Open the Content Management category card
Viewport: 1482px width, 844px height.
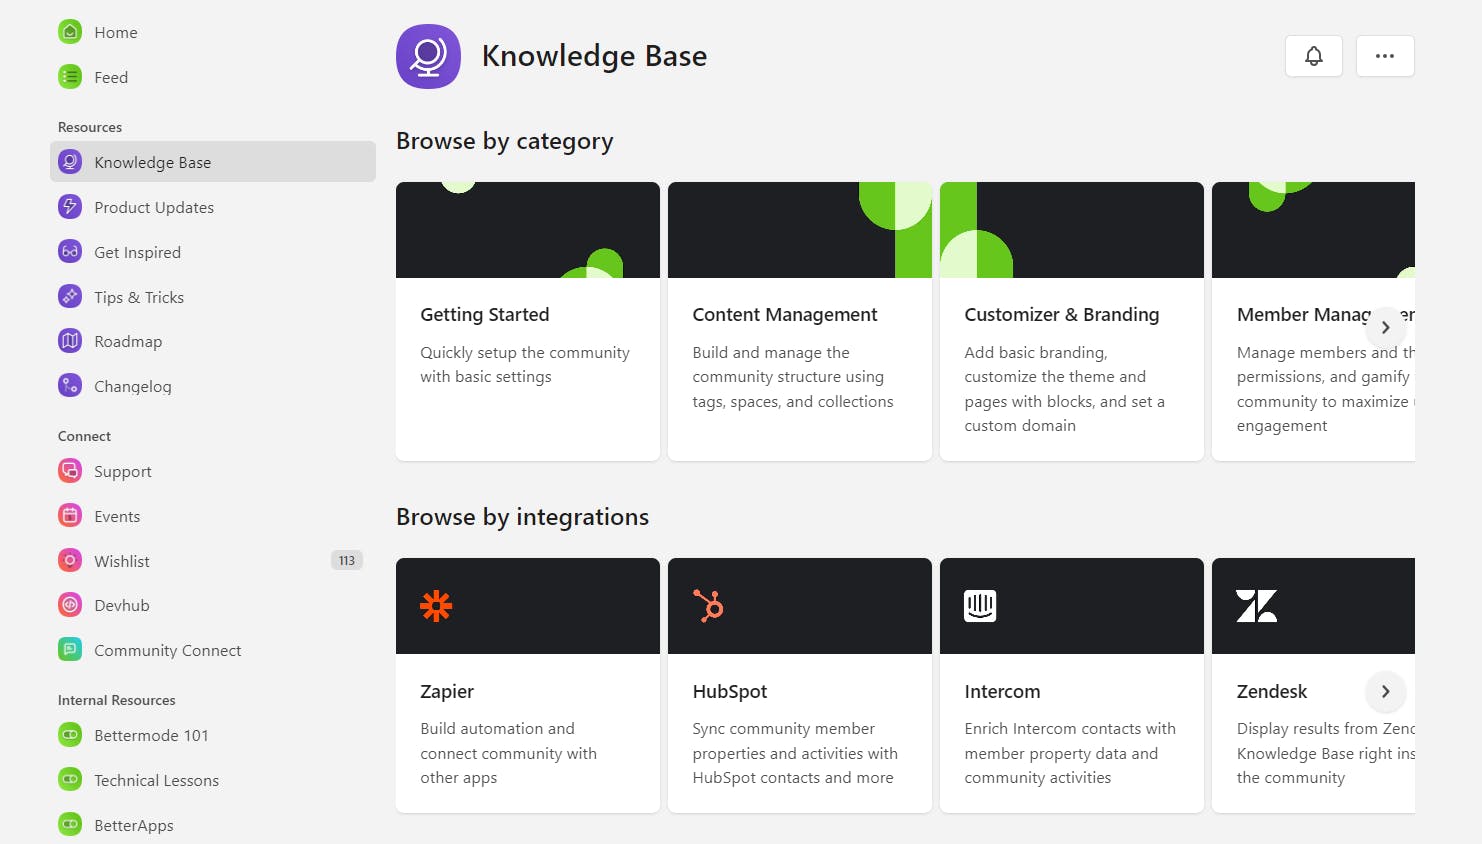[799, 321]
